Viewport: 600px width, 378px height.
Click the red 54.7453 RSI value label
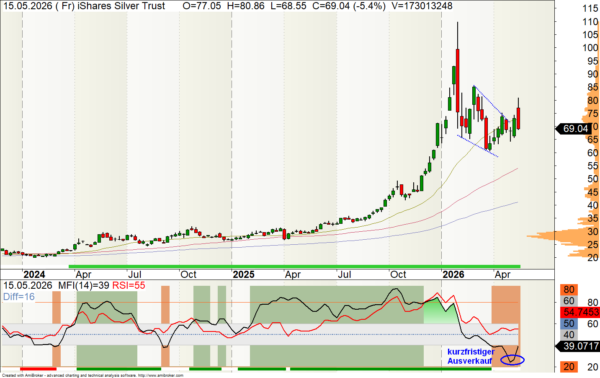click(580, 312)
